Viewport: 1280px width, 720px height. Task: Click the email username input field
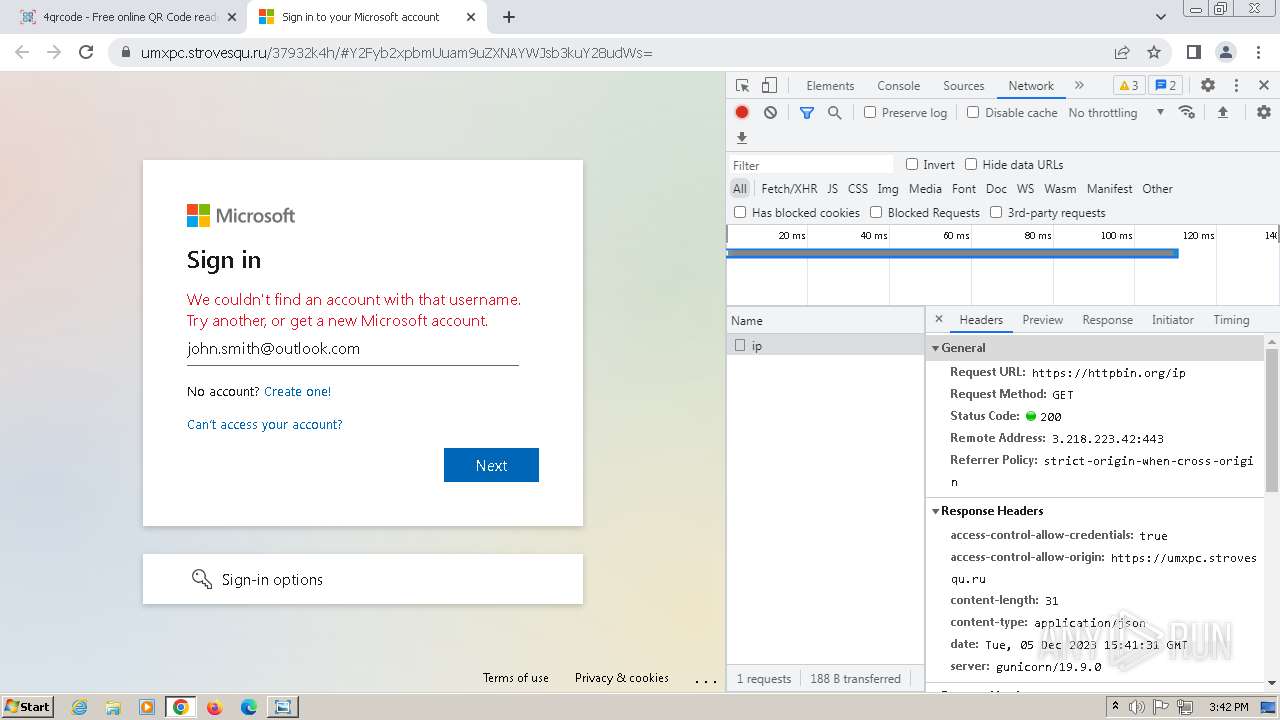[353, 349]
